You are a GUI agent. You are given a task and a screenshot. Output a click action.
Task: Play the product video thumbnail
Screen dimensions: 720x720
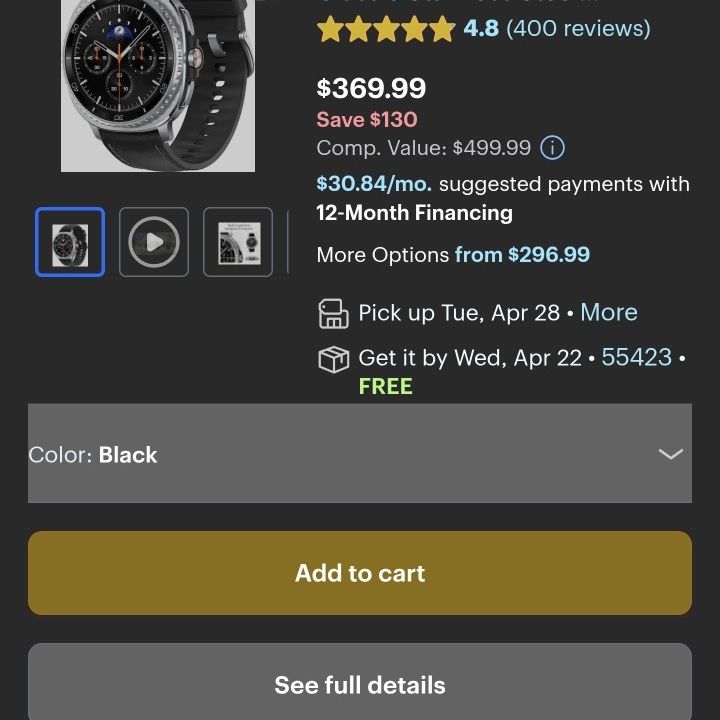(154, 242)
